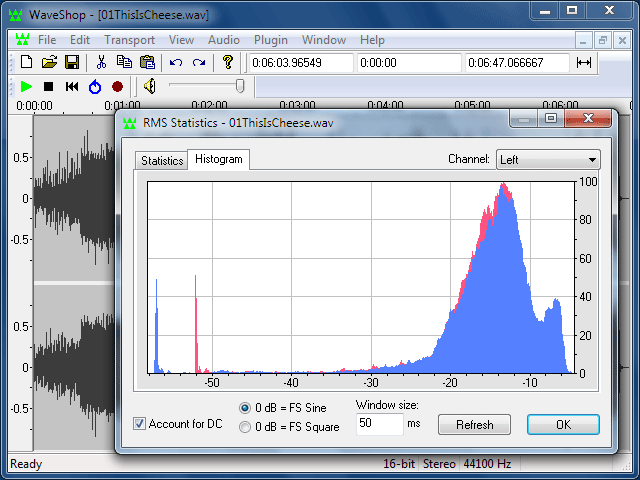Click the current position time field 0:06:03.96549
Viewport: 640px width, 480px height.
(x=301, y=63)
